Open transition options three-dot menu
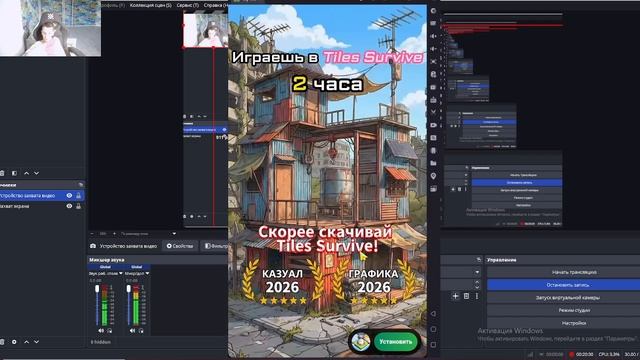The width and height of the screenshot is (640, 360). click(x=477, y=296)
